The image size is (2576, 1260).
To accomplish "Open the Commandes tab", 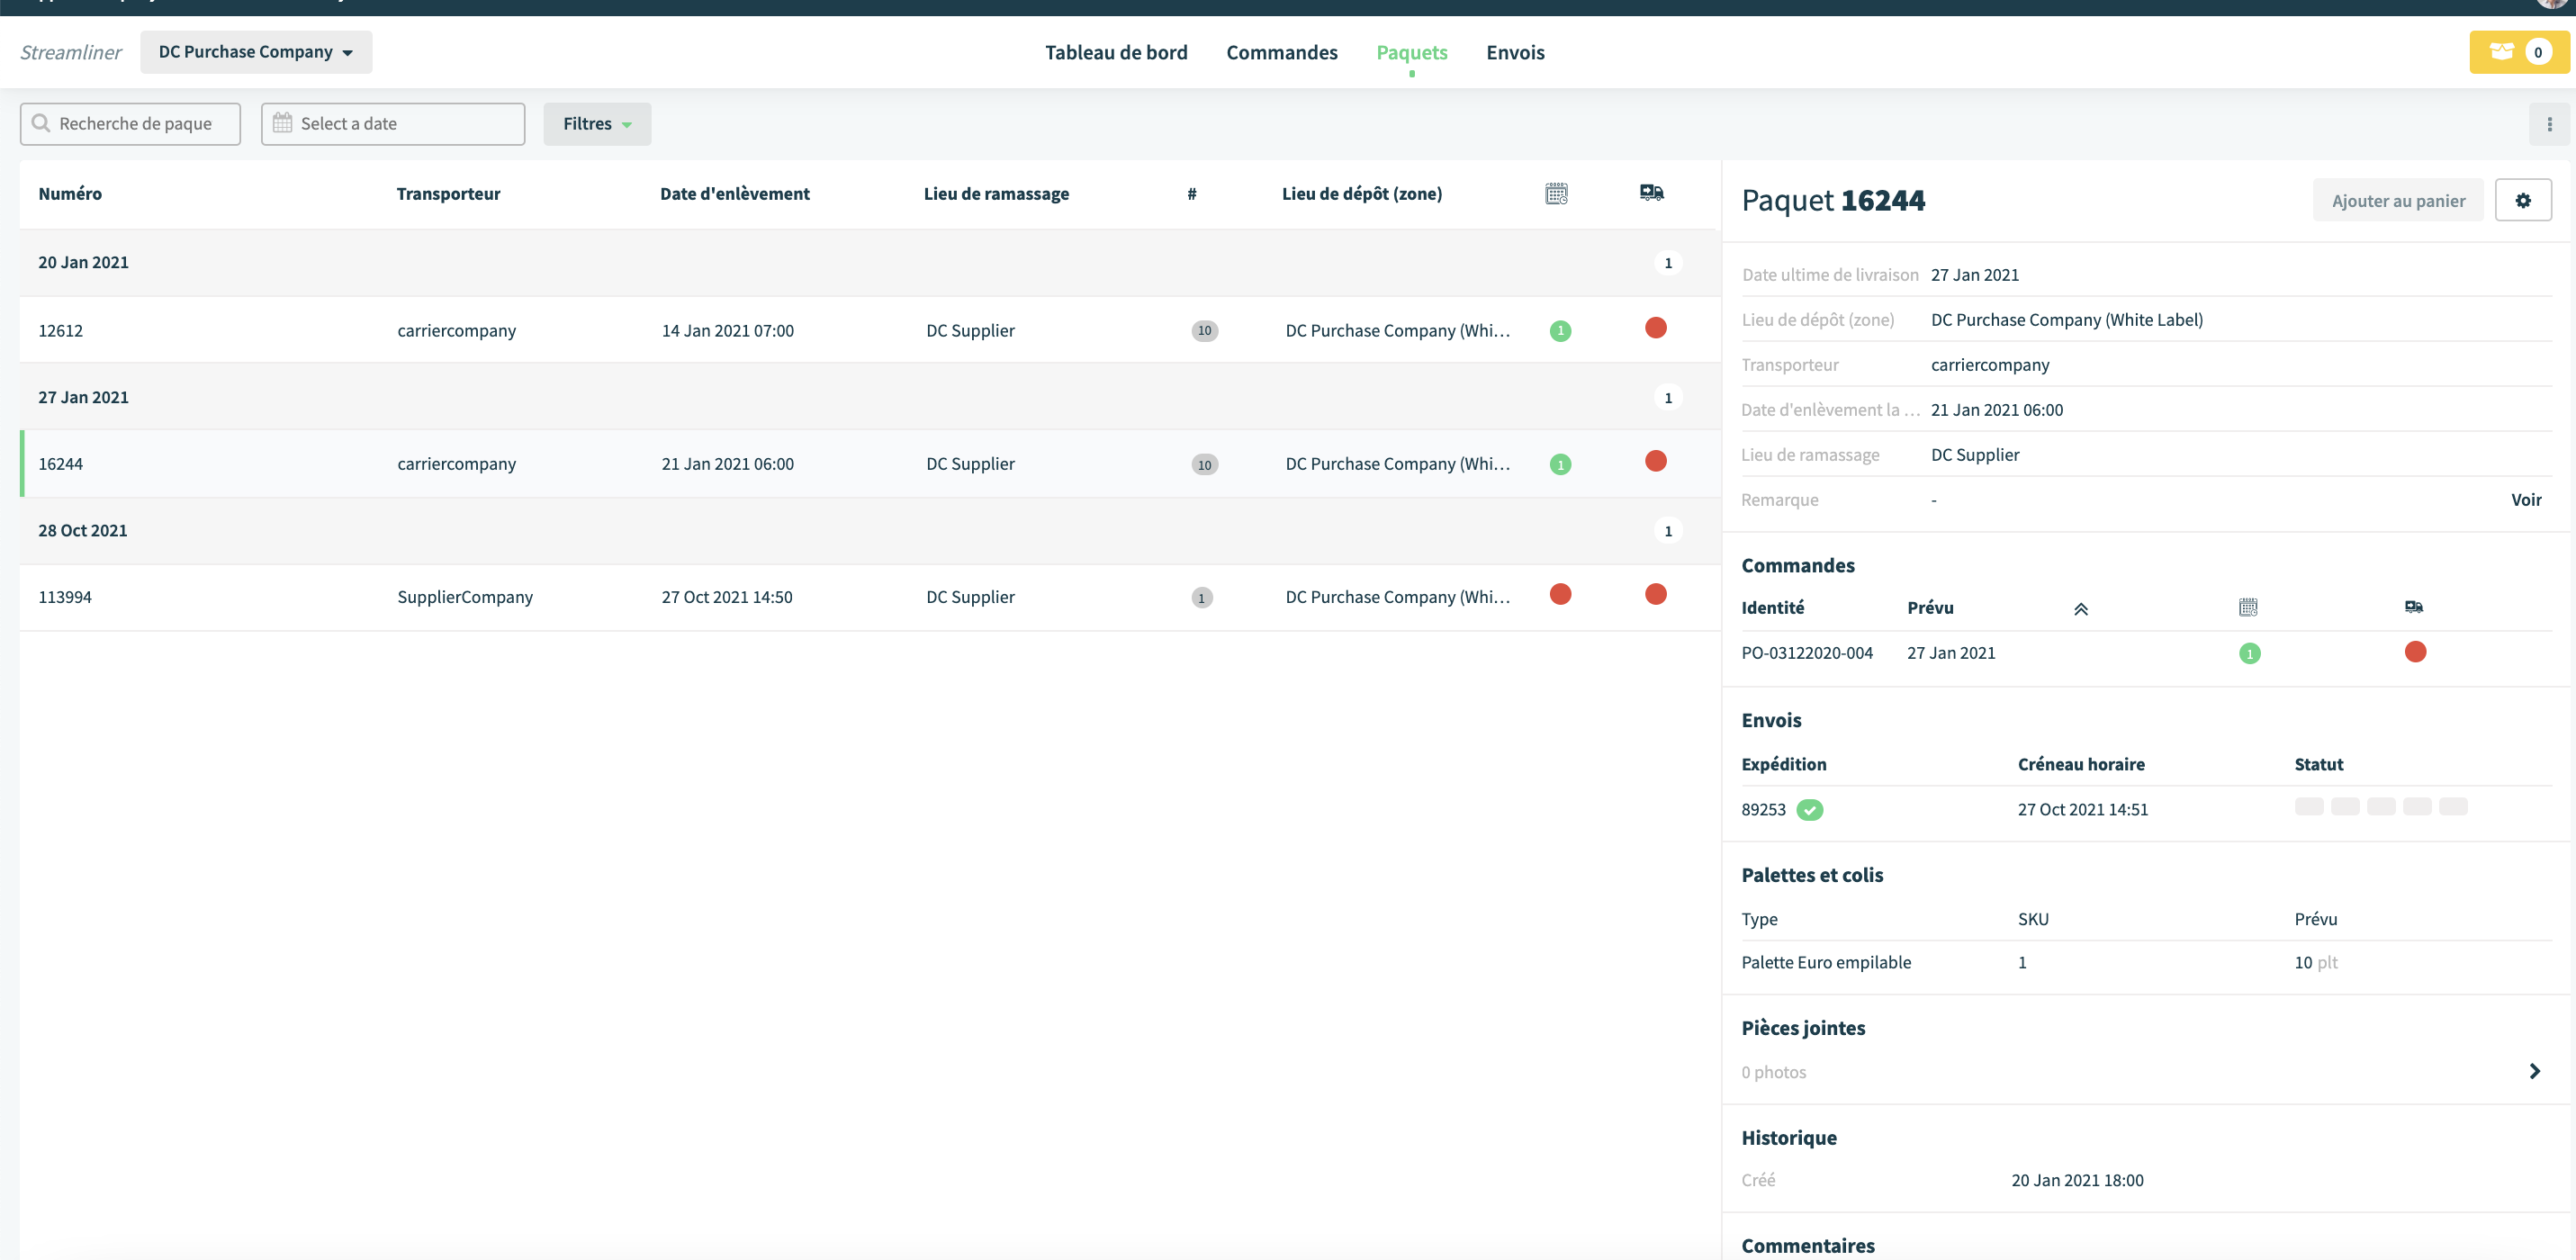I will click(x=1281, y=52).
